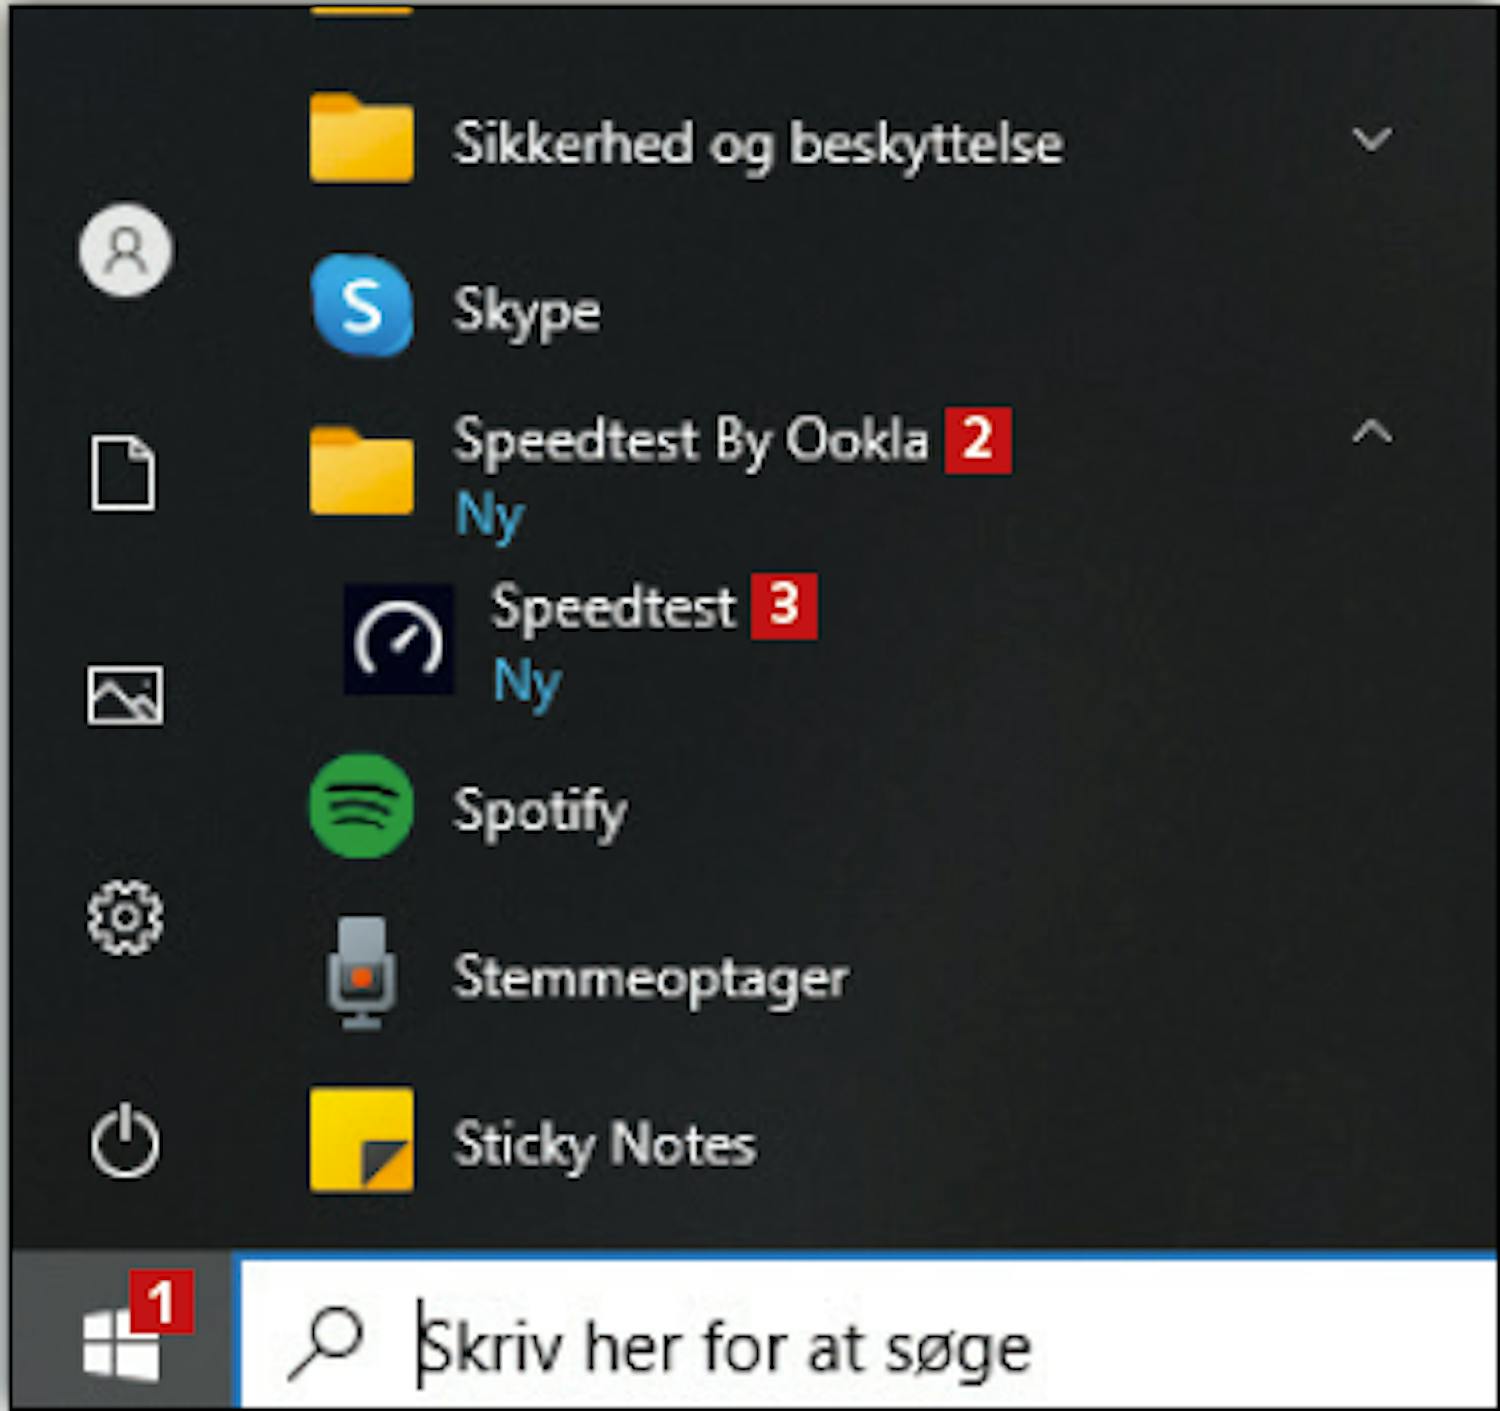The height and width of the screenshot is (1411, 1500).
Task: Open Spotify from the green icon
Action: point(361,806)
